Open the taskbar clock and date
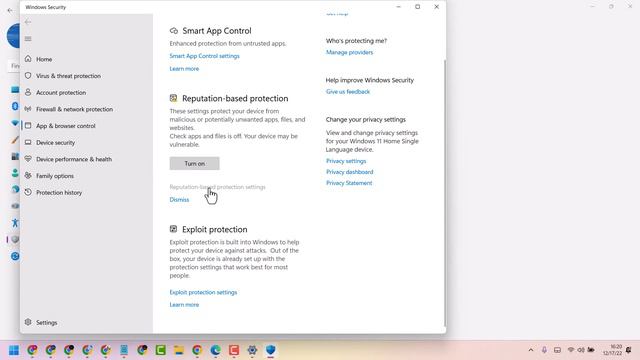The height and width of the screenshot is (360, 640). click(613, 350)
